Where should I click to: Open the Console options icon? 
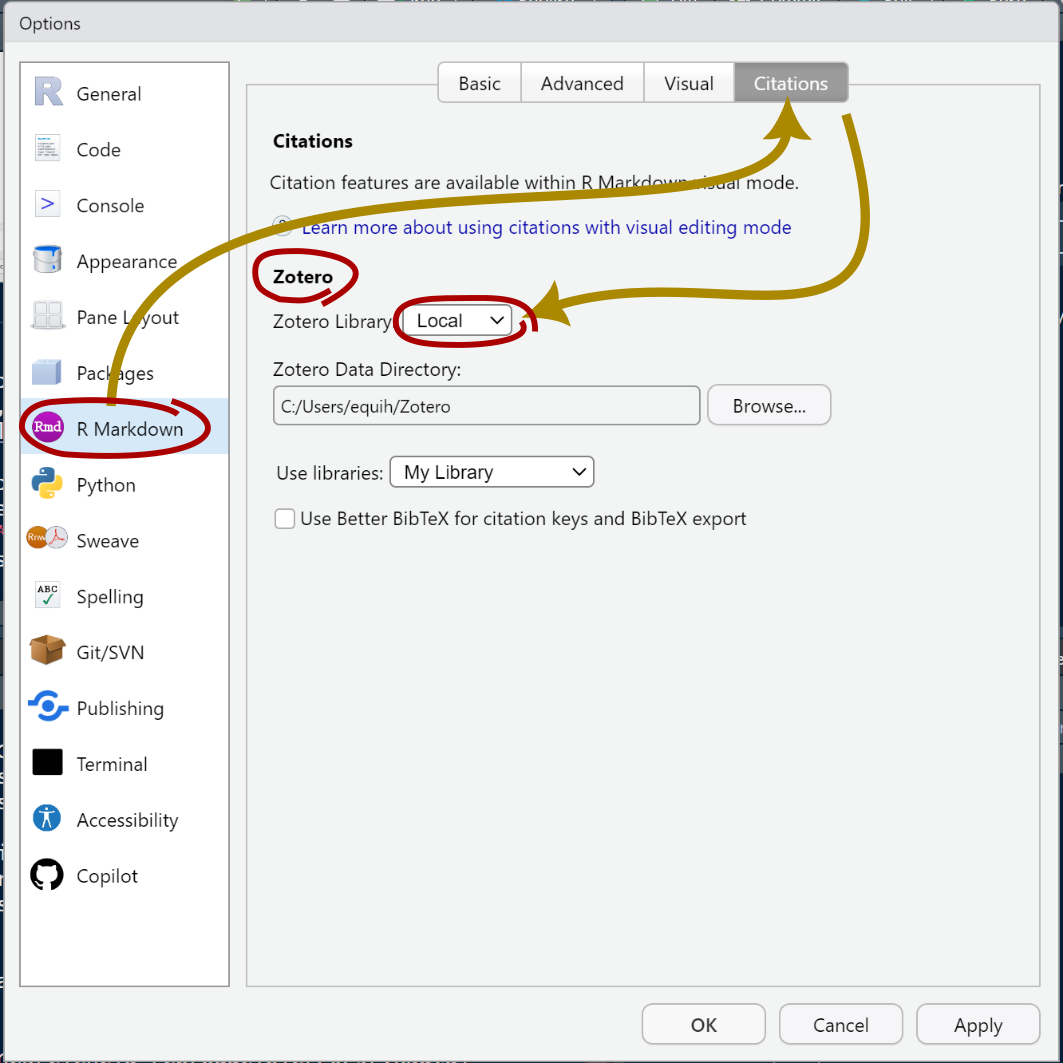pos(48,205)
